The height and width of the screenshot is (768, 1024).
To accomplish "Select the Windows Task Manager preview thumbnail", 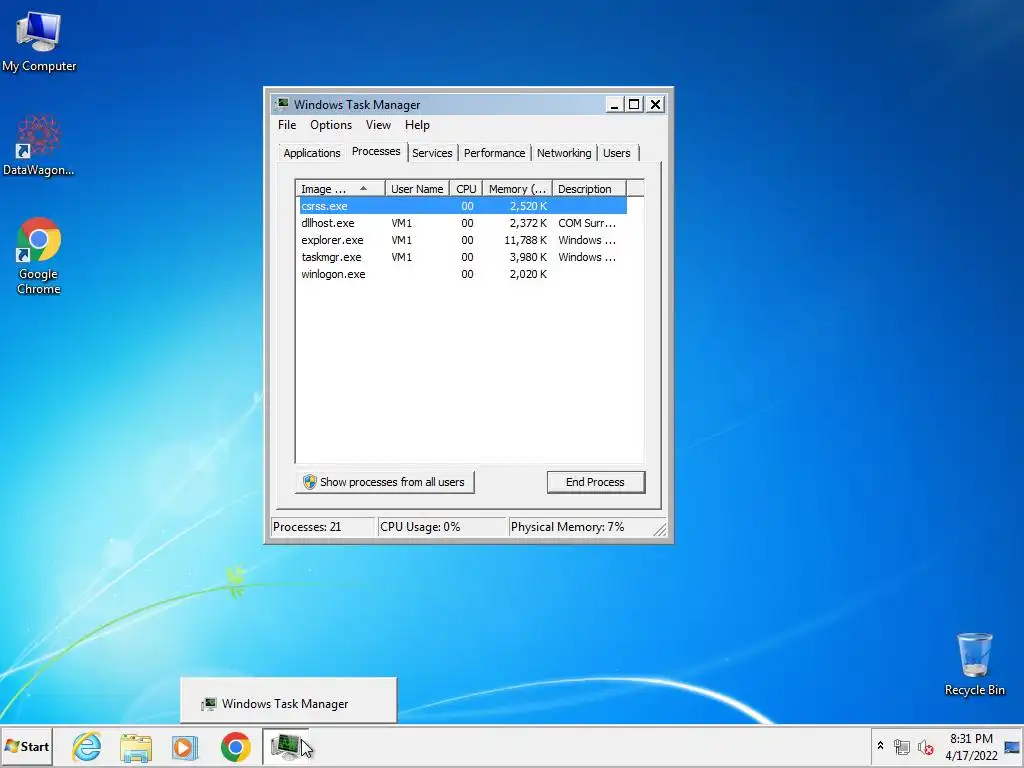I will (288, 701).
